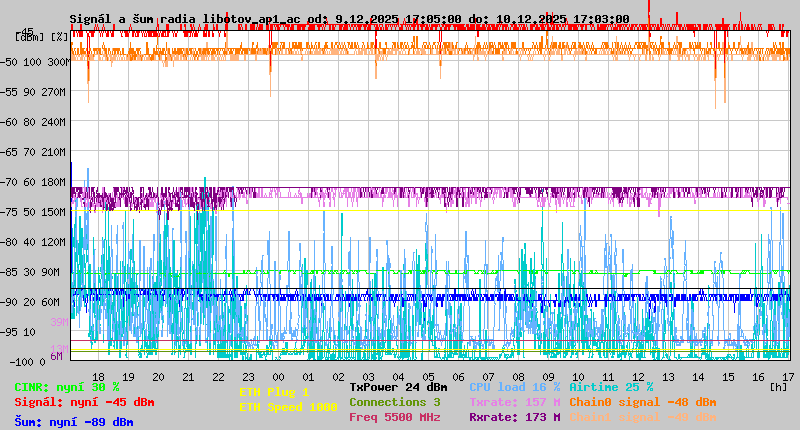Click the '-50 100 300M' axis label
Screen dimensions: 800x430
point(35,62)
